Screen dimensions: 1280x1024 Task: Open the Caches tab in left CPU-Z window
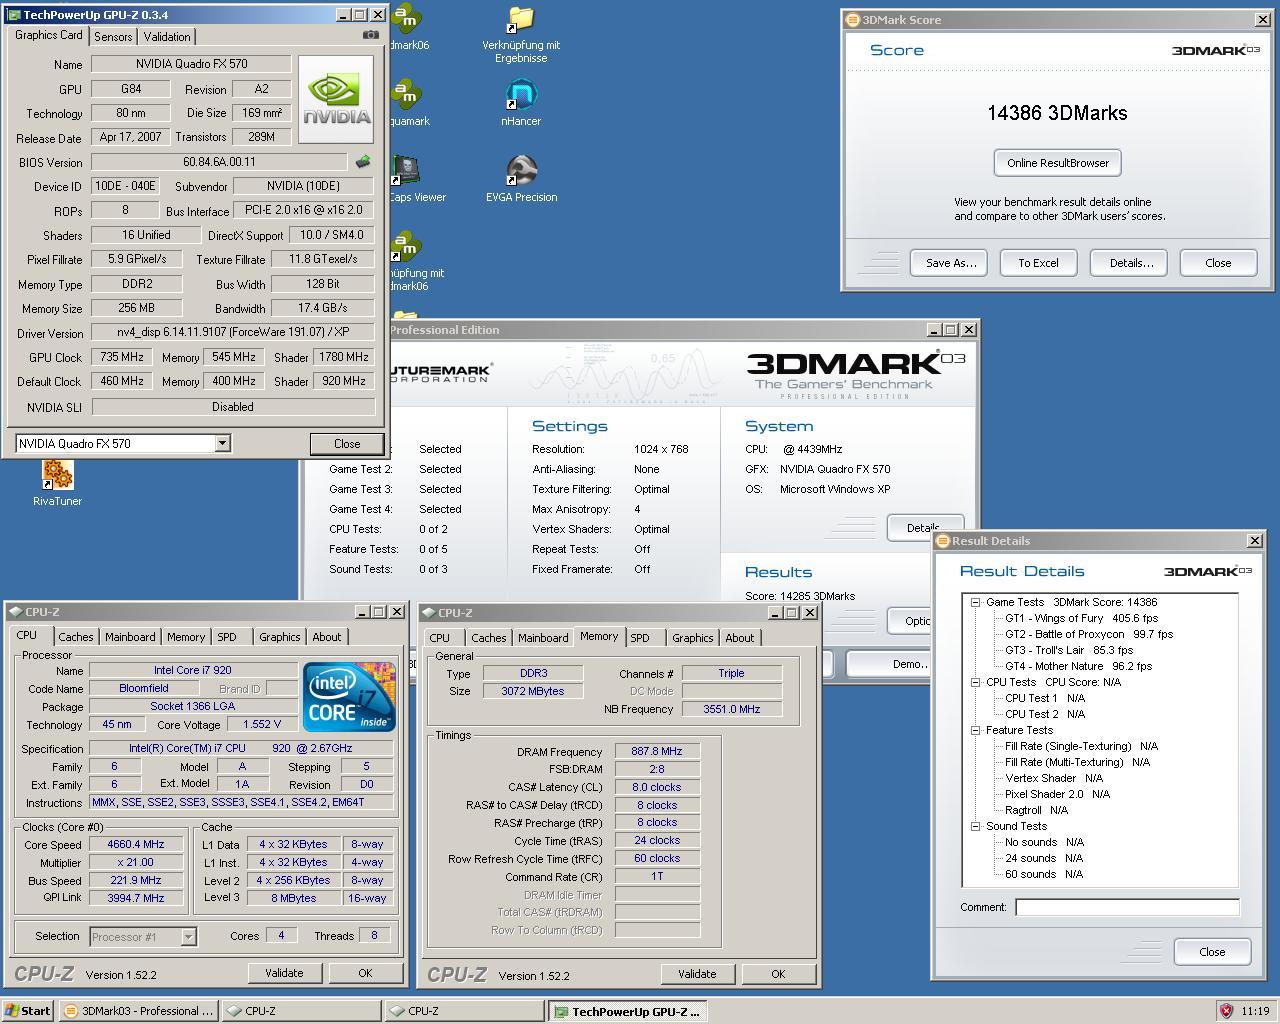[76, 637]
